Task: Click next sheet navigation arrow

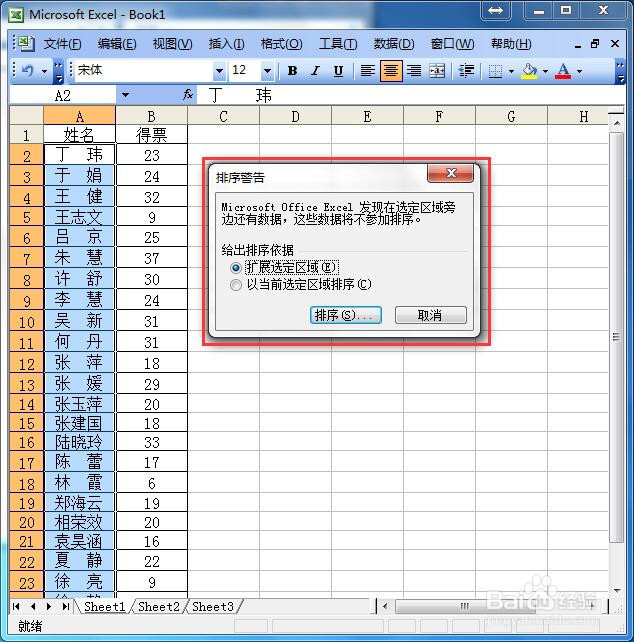Action: (49, 606)
